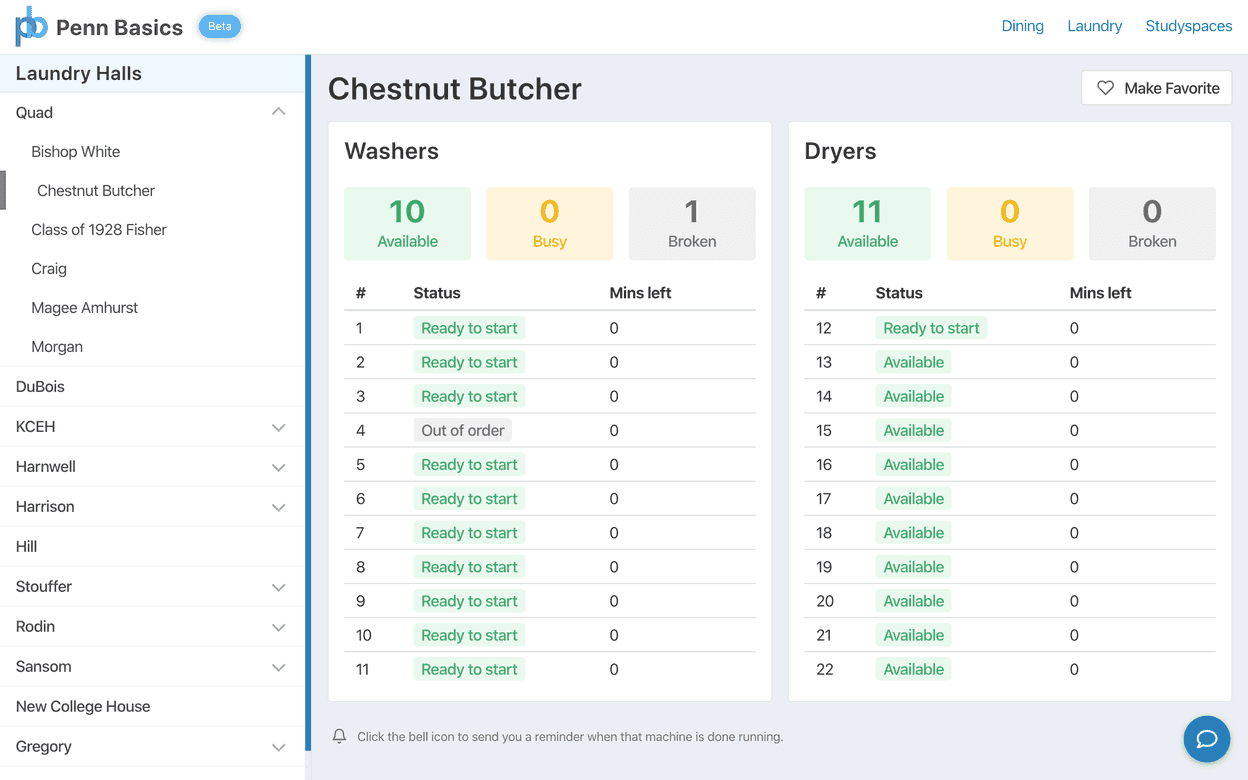This screenshot has height=780, width=1248.
Task: Click the heart icon in Make Favorite
Action: click(1105, 88)
